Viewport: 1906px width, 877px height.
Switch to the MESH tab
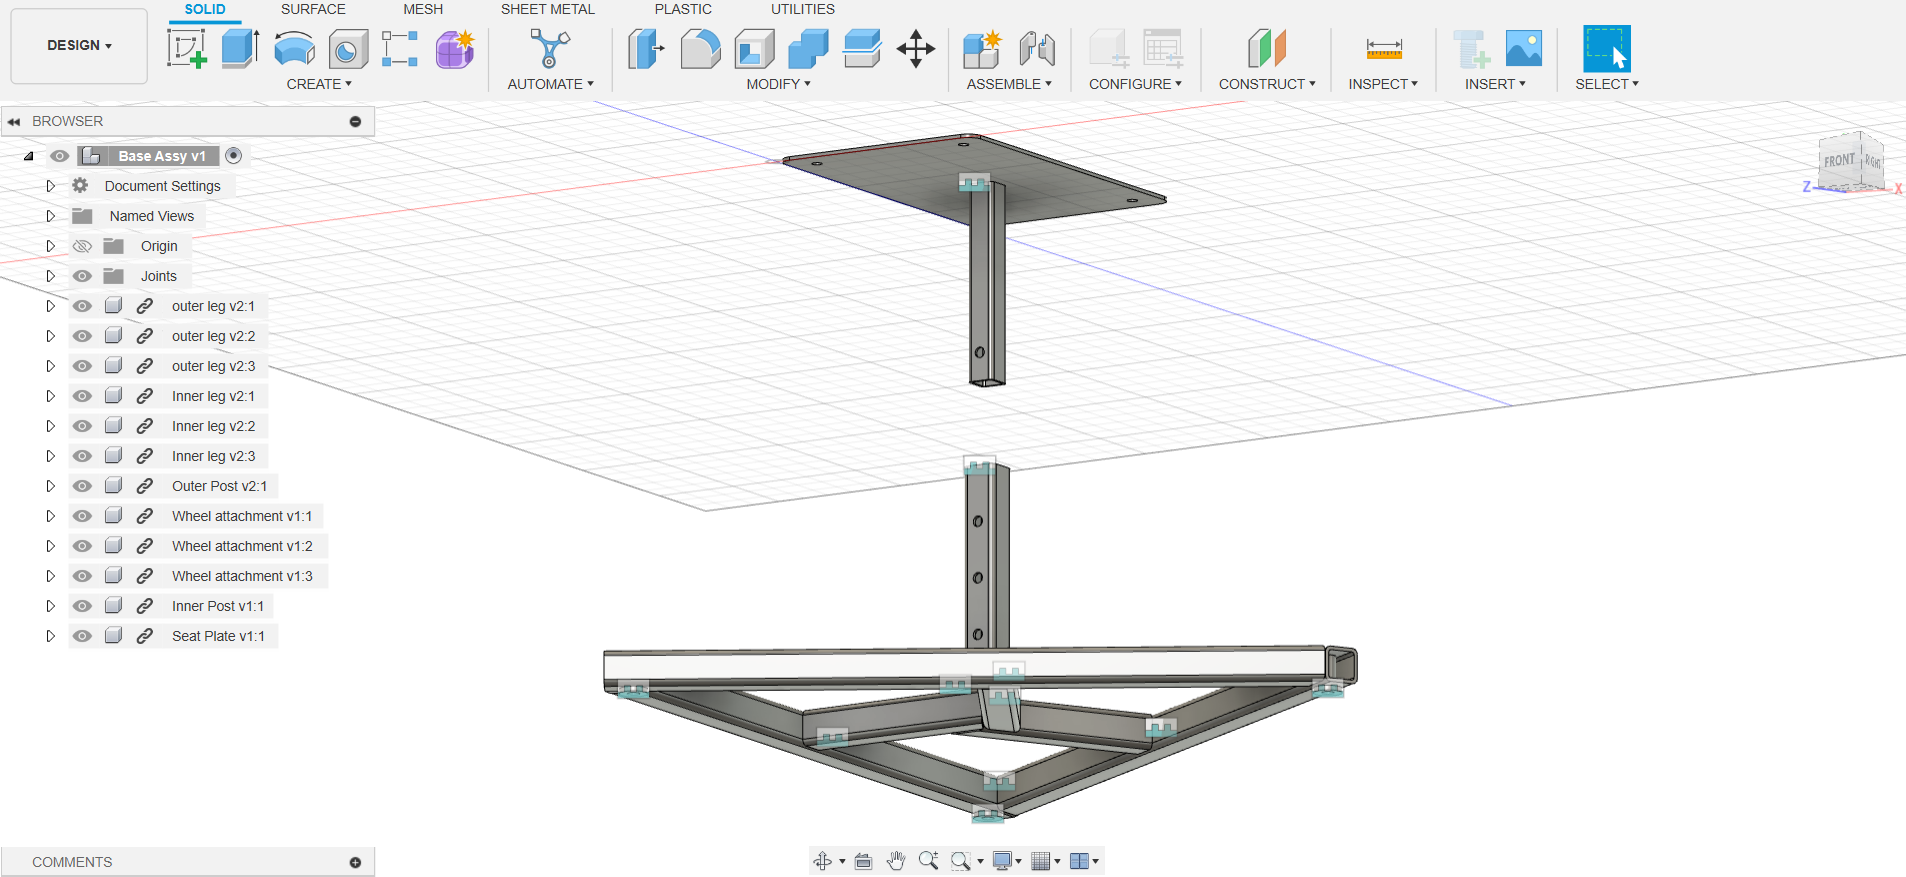coord(423,9)
